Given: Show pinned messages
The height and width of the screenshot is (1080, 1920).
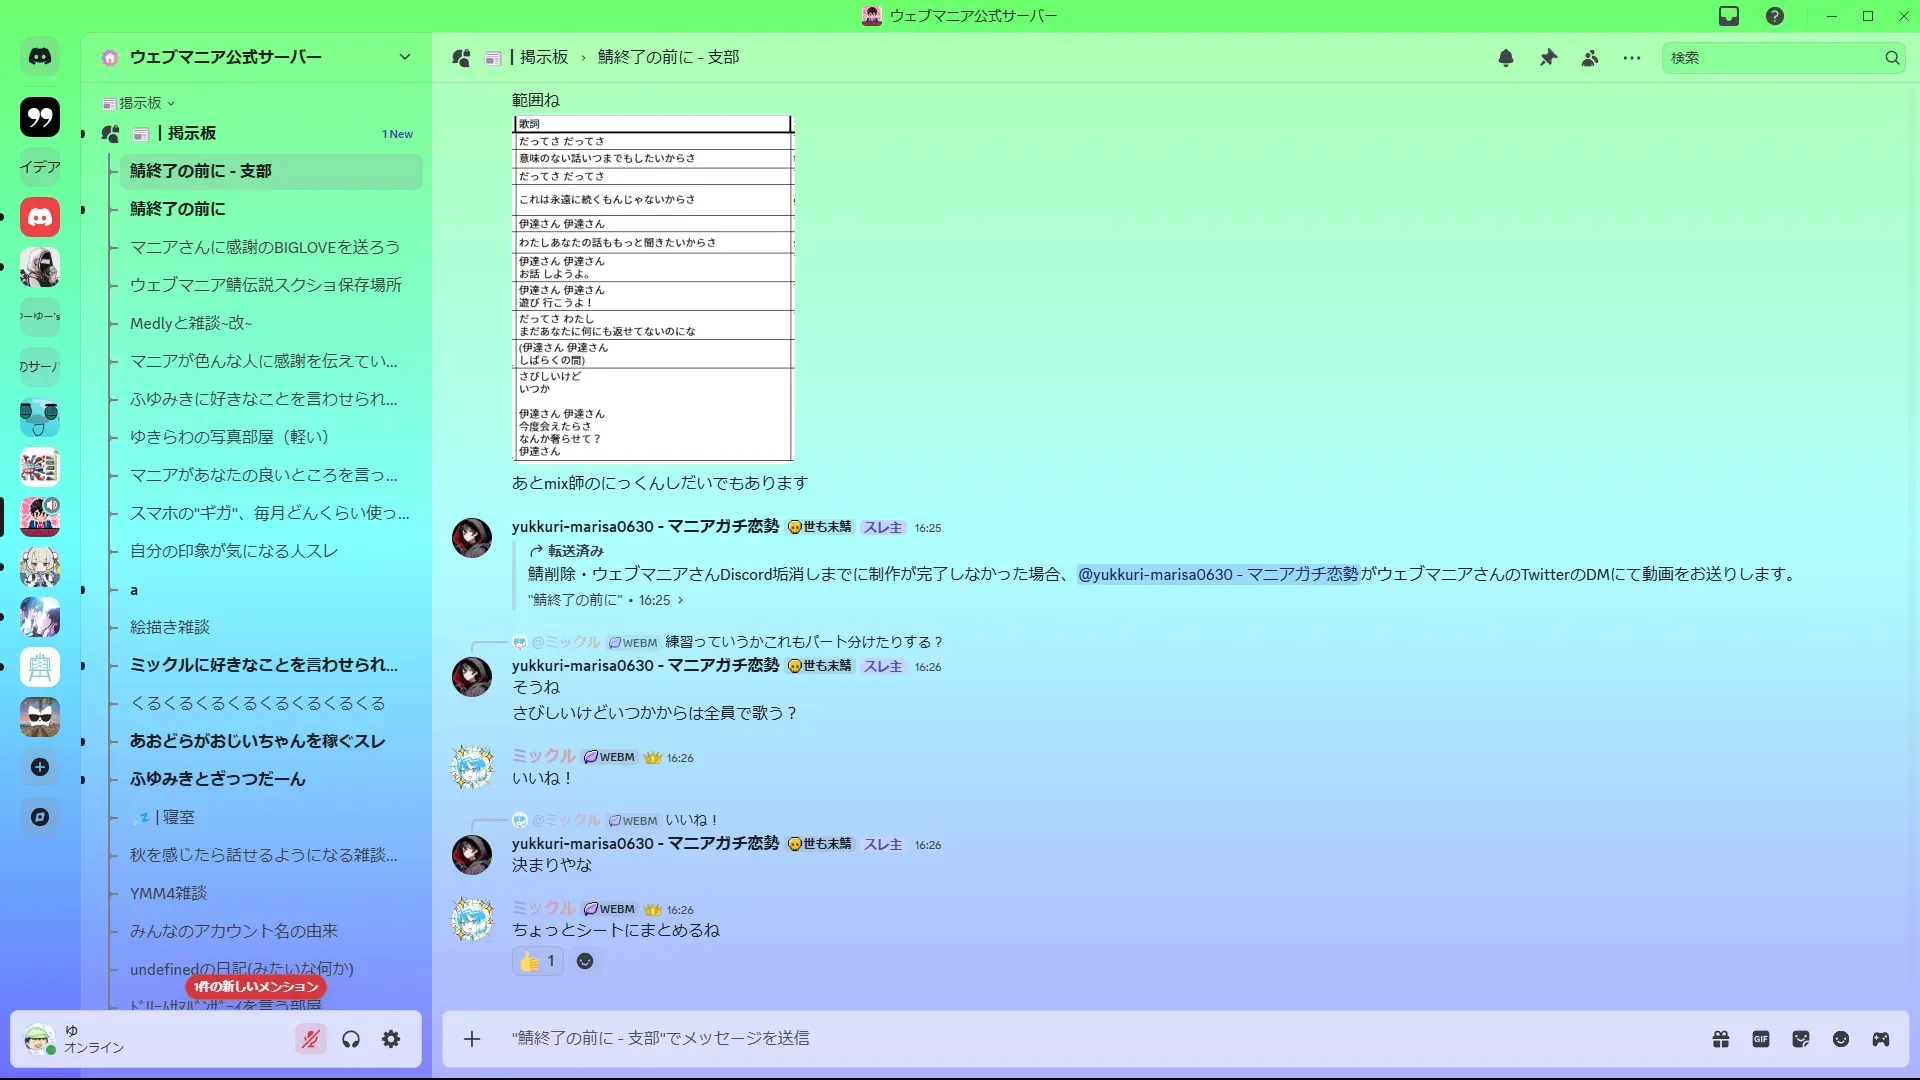Looking at the screenshot, I should pos(1548,58).
